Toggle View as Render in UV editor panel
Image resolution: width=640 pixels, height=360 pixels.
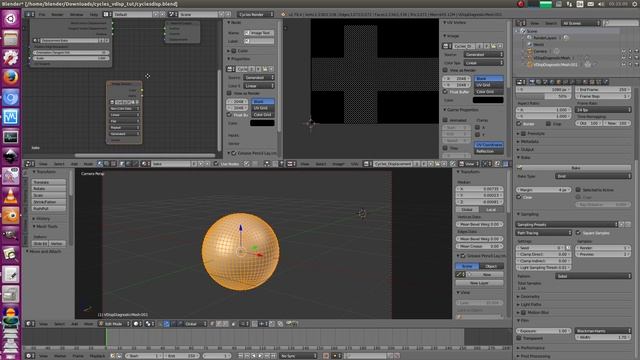click(x=445, y=70)
